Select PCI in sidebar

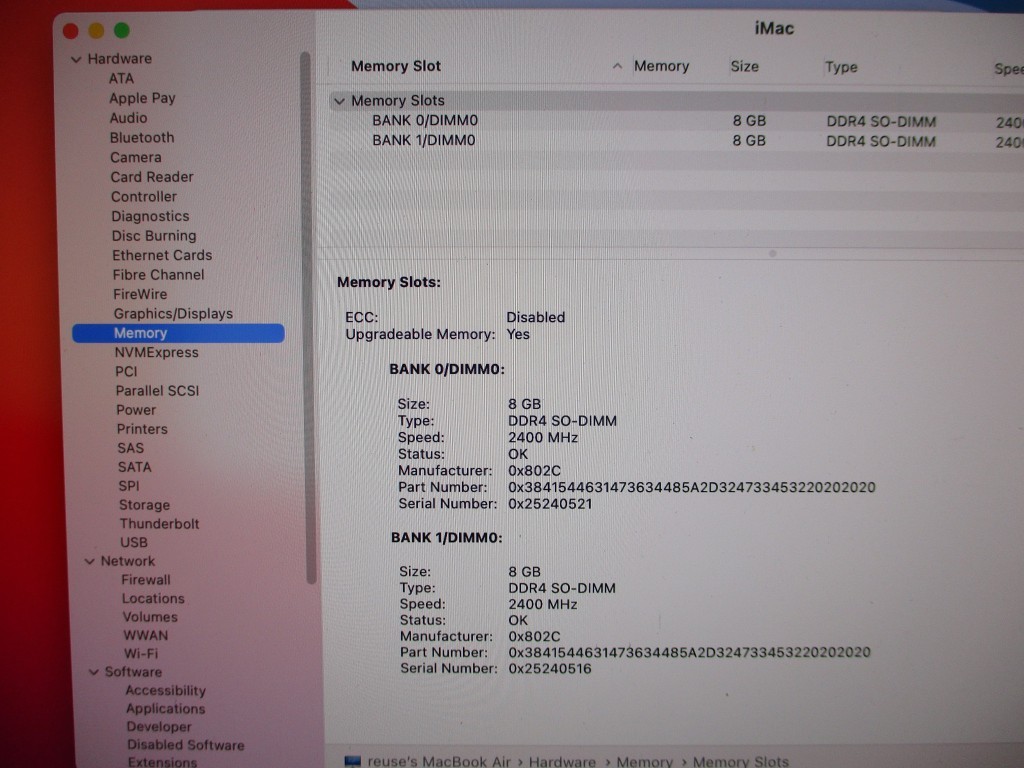pyautogui.click(x=127, y=372)
